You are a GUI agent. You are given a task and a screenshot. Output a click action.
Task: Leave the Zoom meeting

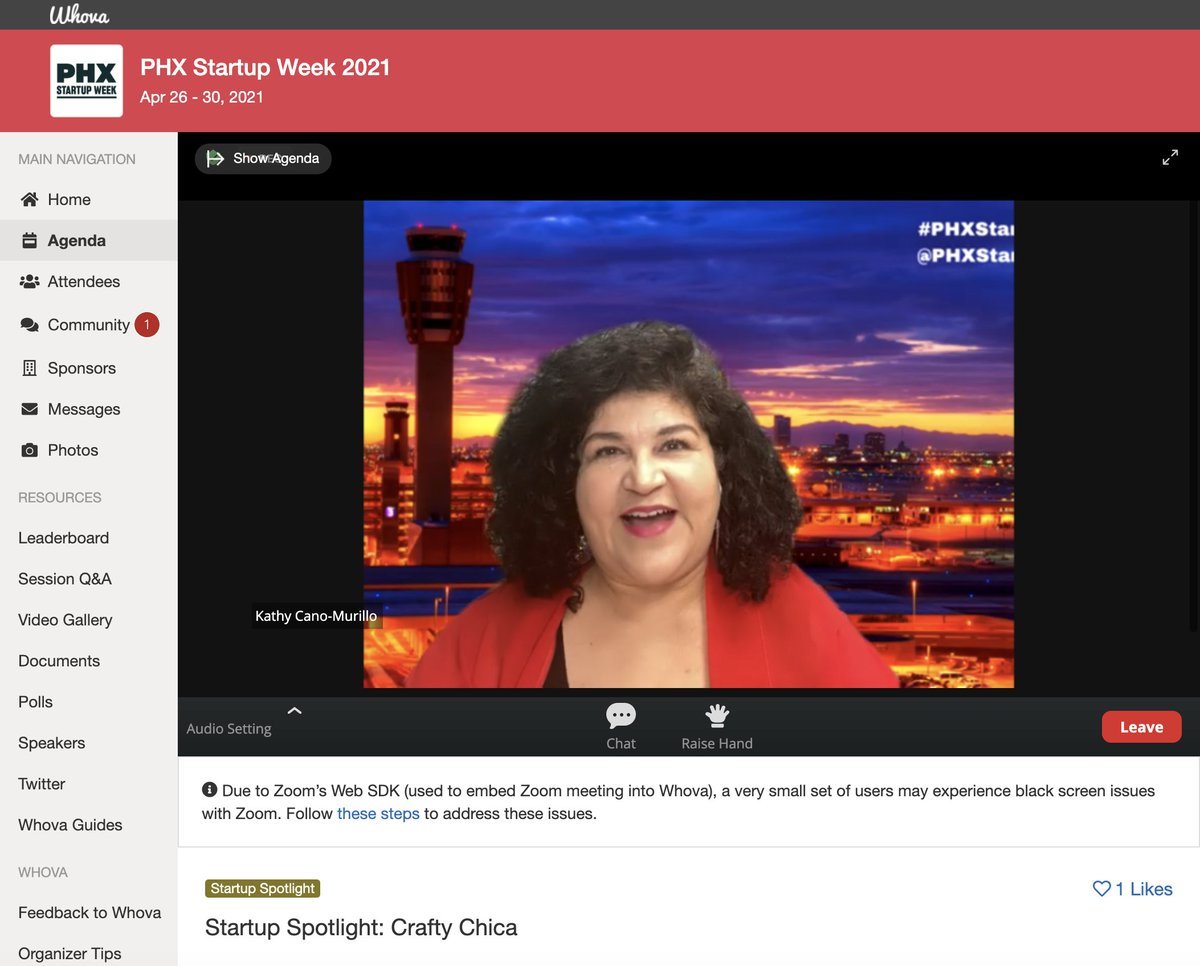coord(1141,727)
